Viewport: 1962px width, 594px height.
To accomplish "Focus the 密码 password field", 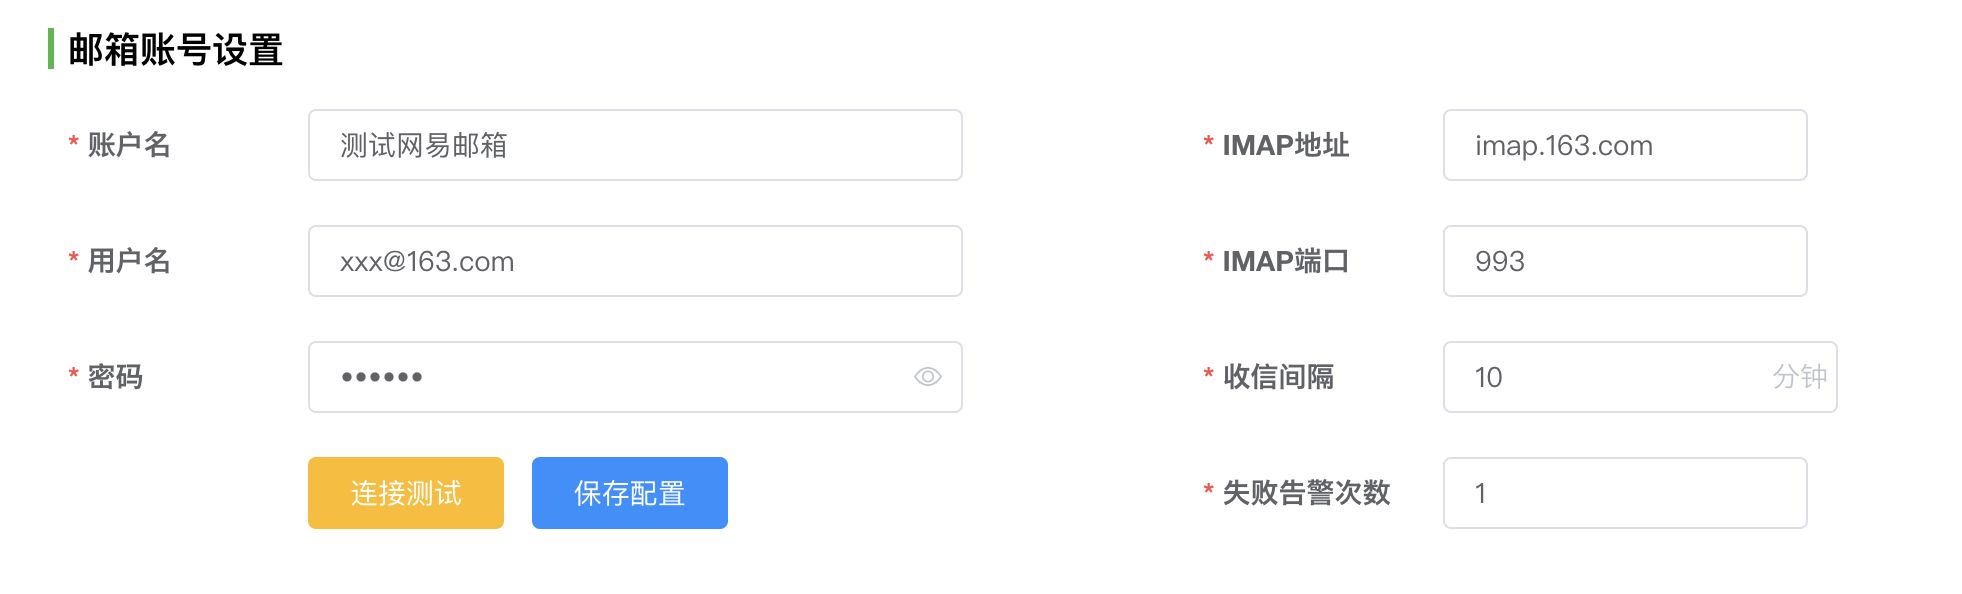I will click(x=635, y=377).
